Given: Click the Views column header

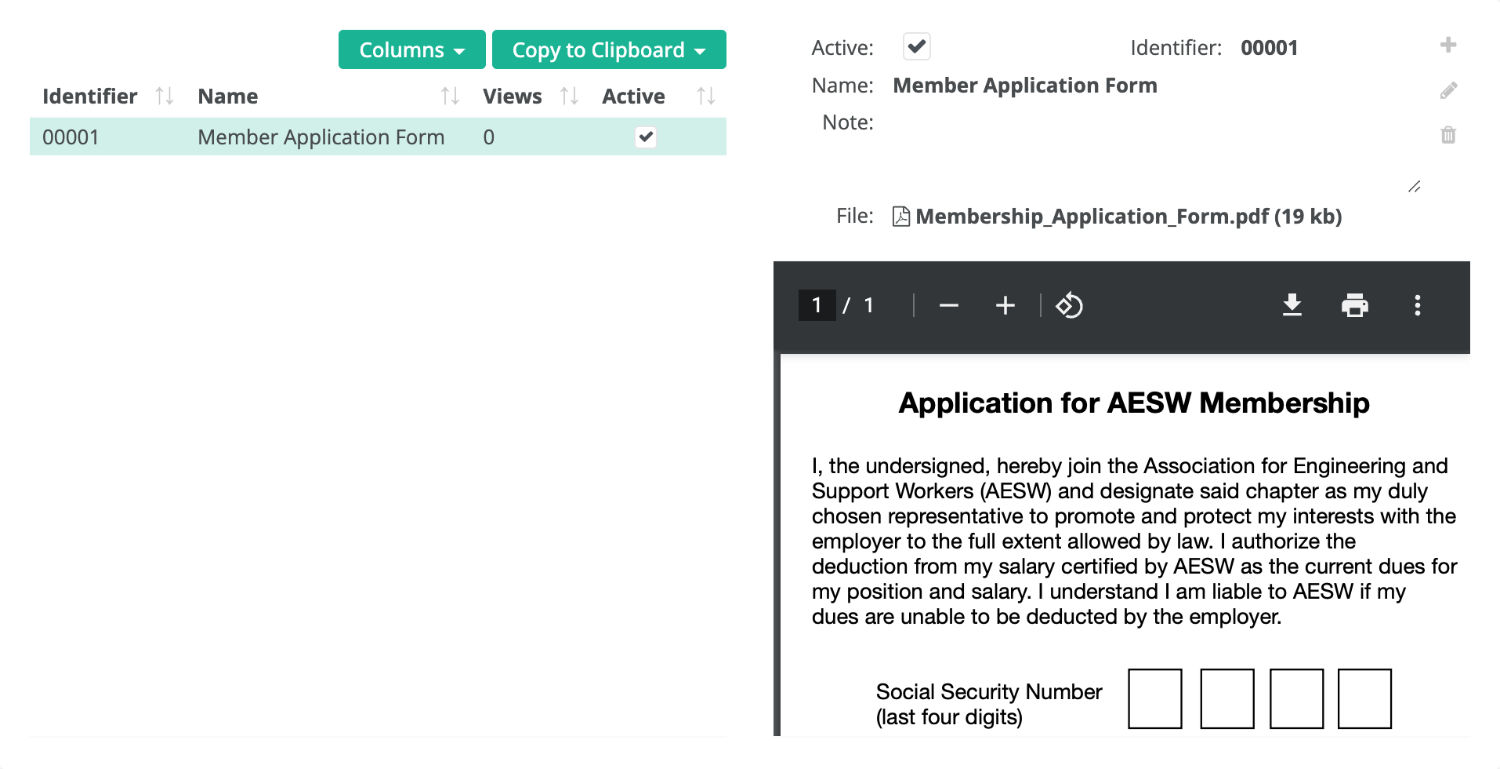Looking at the screenshot, I should (512, 96).
